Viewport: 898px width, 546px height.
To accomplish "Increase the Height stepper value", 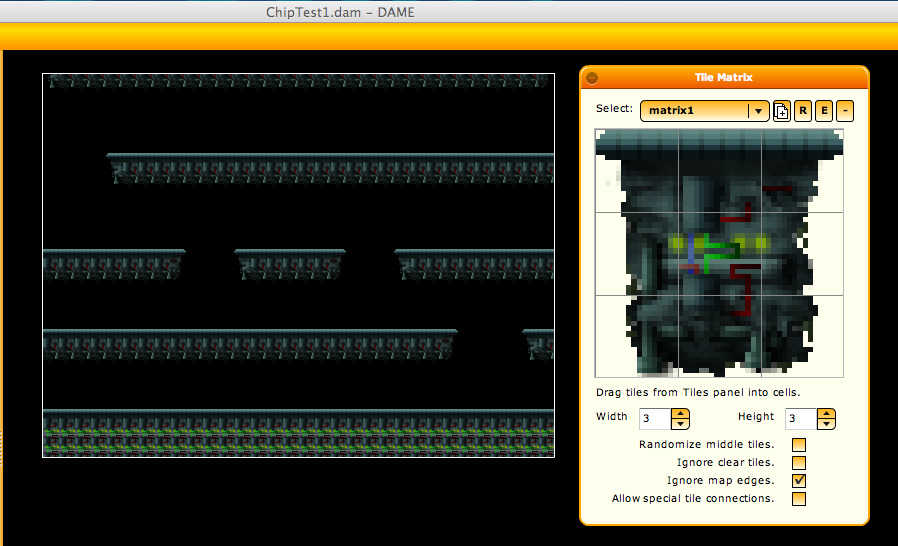I will point(826,413).
